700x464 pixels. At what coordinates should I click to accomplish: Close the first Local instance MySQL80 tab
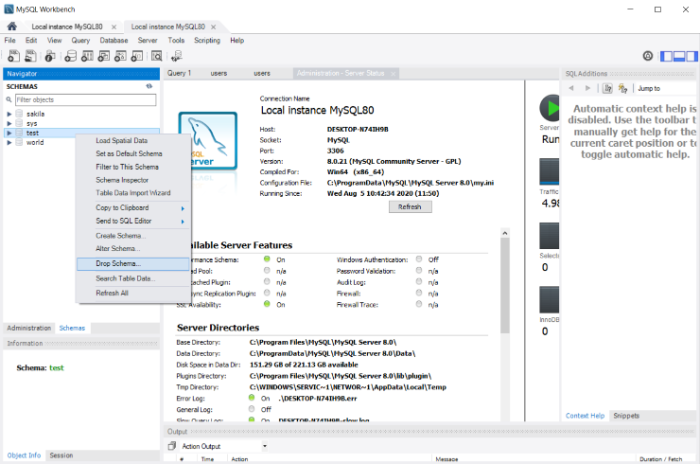(x=114, y=27)
